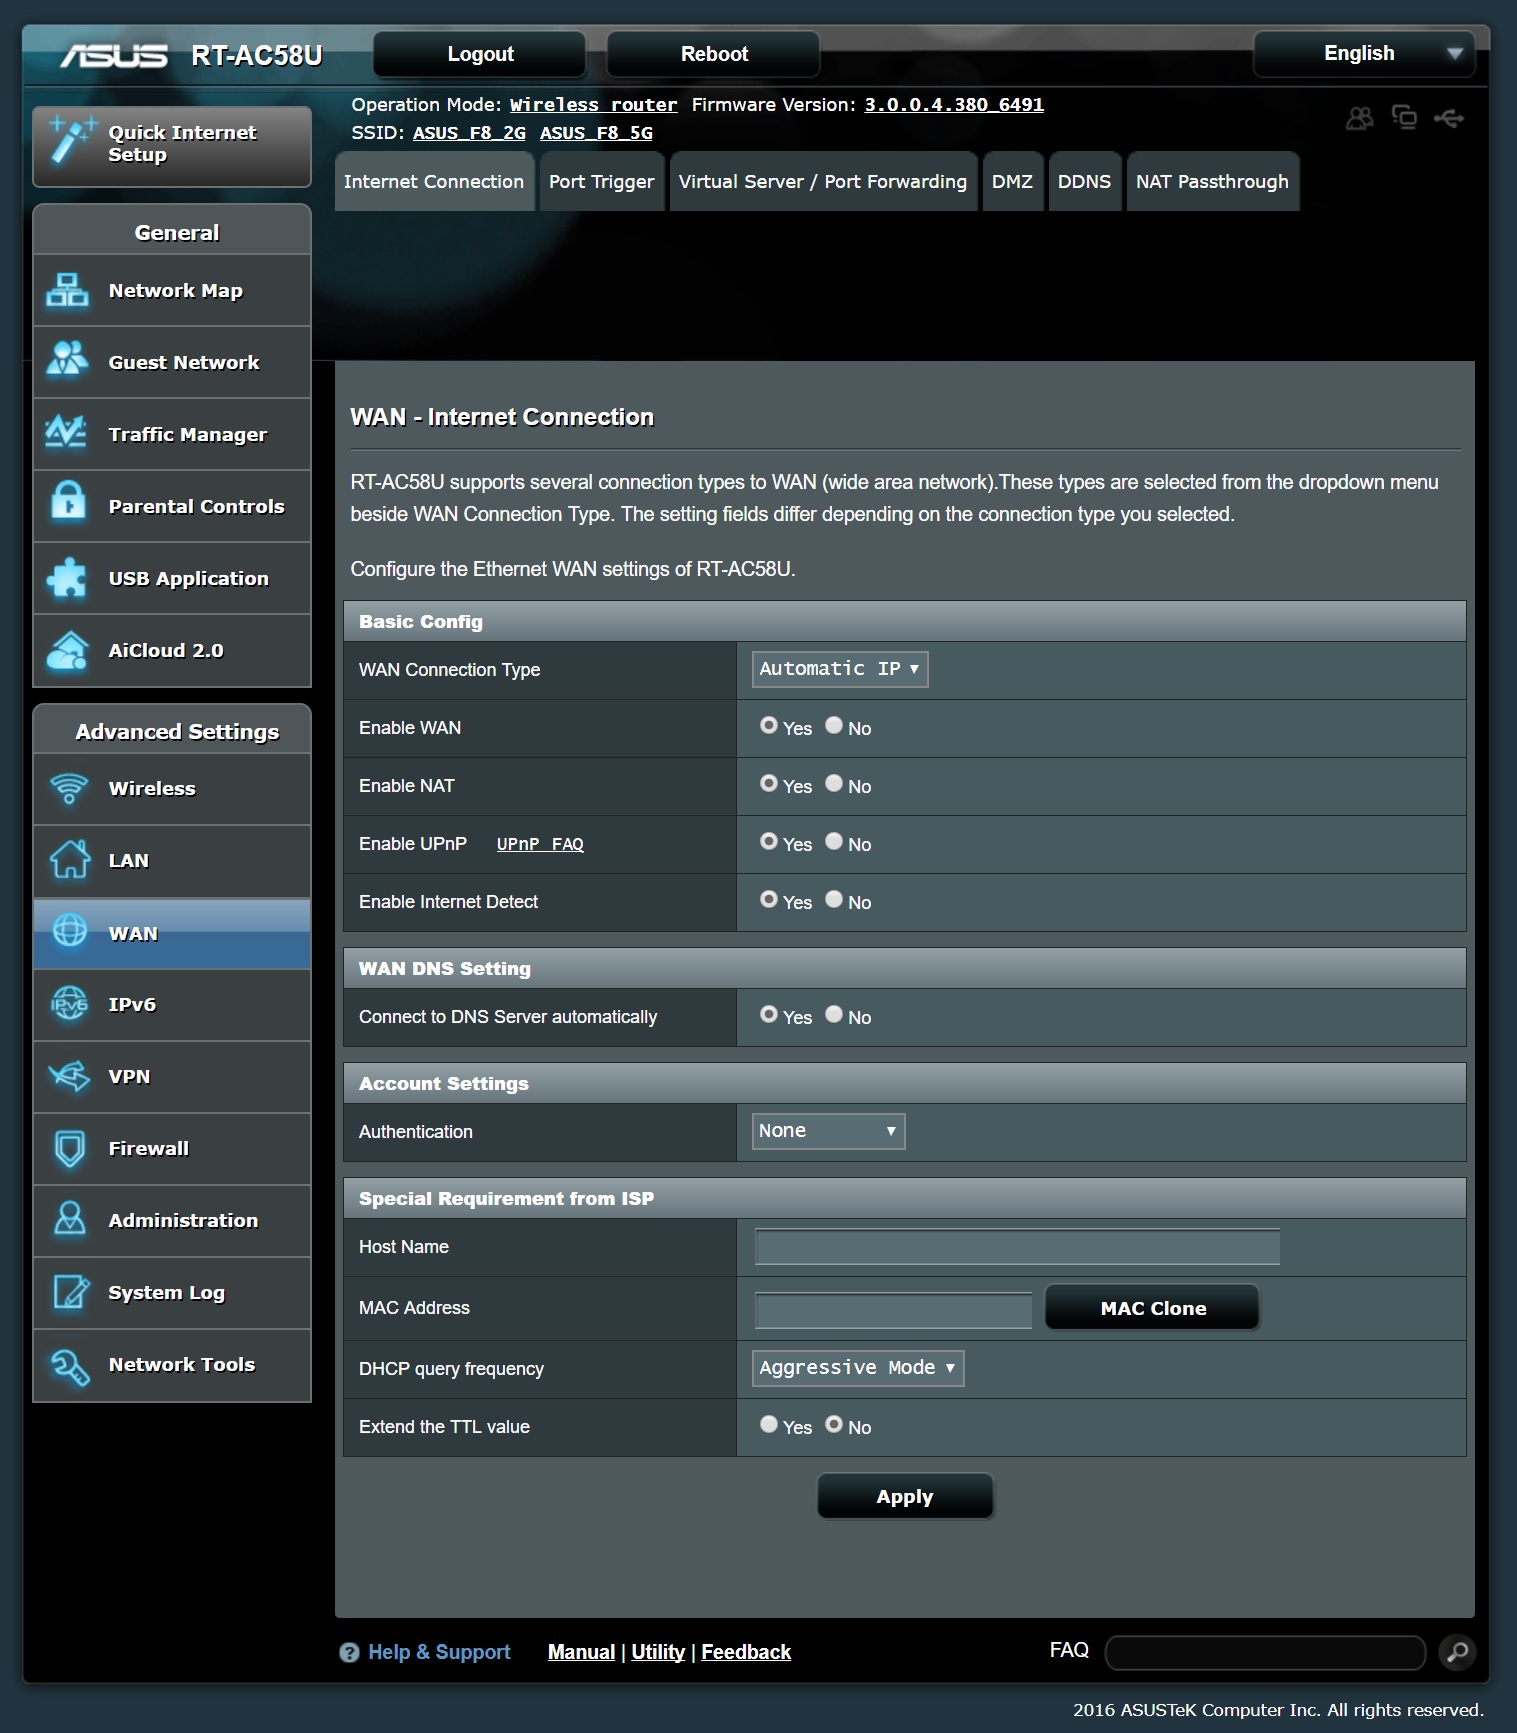
Task: Open the Firewall shield icon
Action: [x=69, y=1148]
